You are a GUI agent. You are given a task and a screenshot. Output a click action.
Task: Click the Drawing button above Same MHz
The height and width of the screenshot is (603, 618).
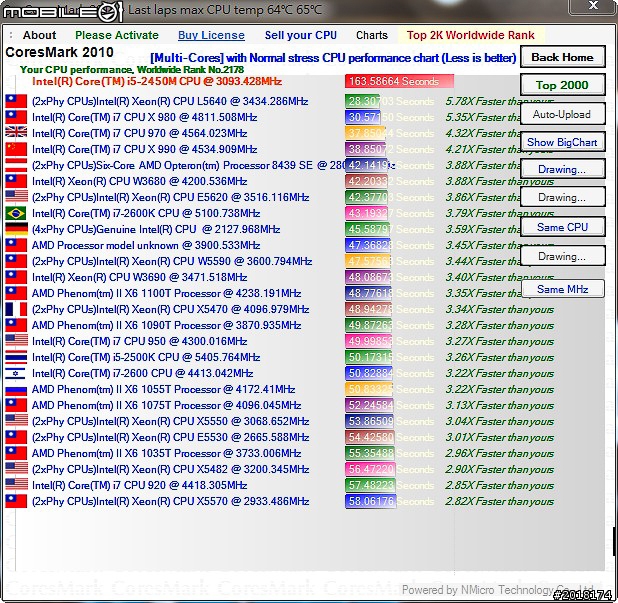point(562,256)
